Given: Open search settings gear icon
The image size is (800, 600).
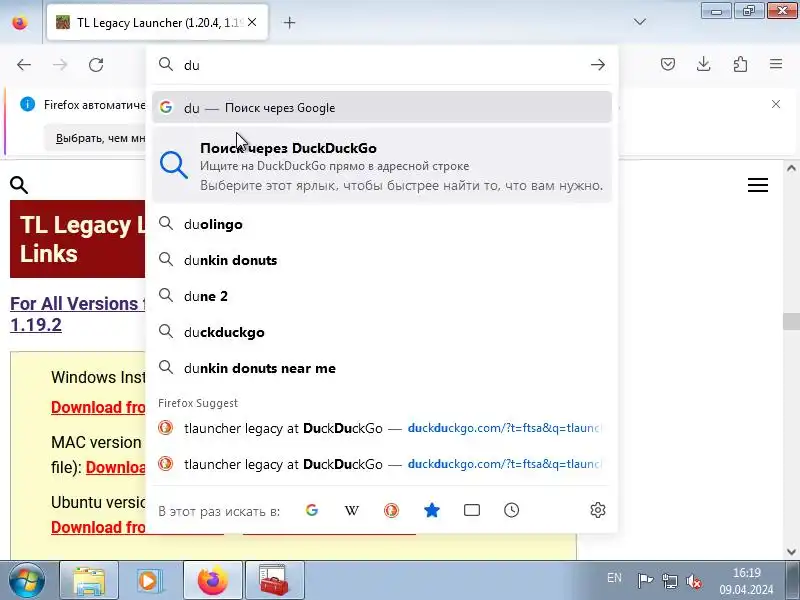Looking at the screenshot, I should (x=597, y=510).
